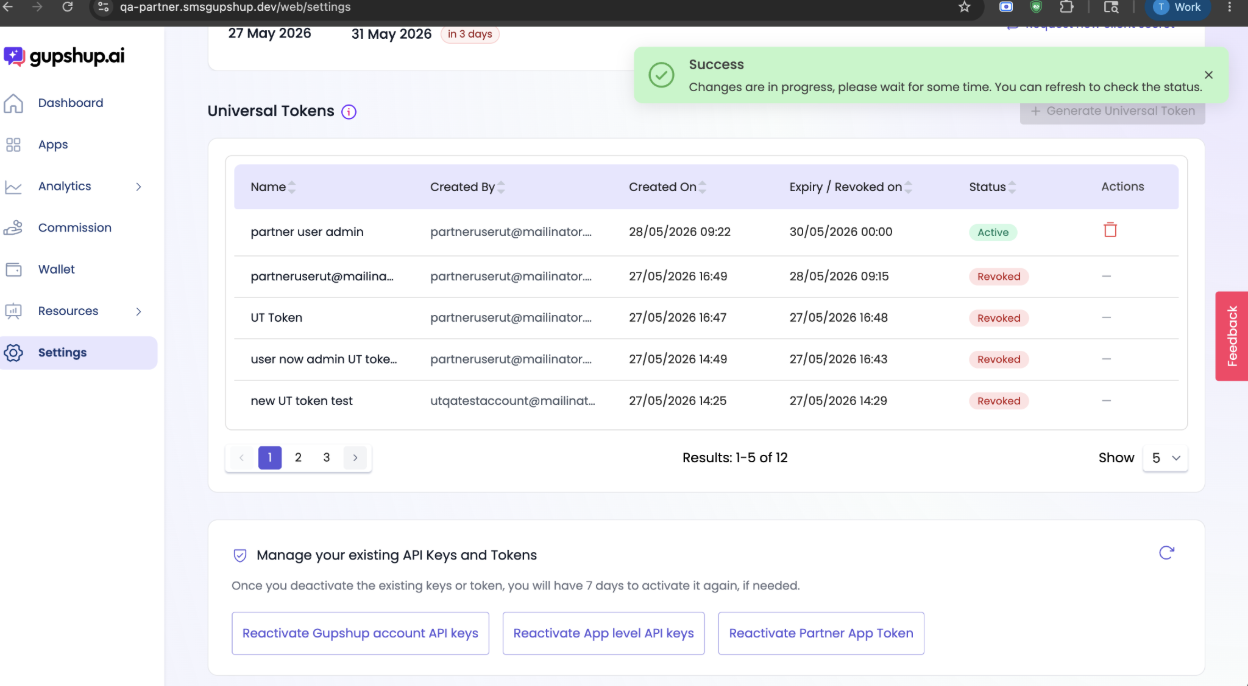Expand the Resources submenu chevron
Screen dimensions: 1248x686
pos(139,311)
